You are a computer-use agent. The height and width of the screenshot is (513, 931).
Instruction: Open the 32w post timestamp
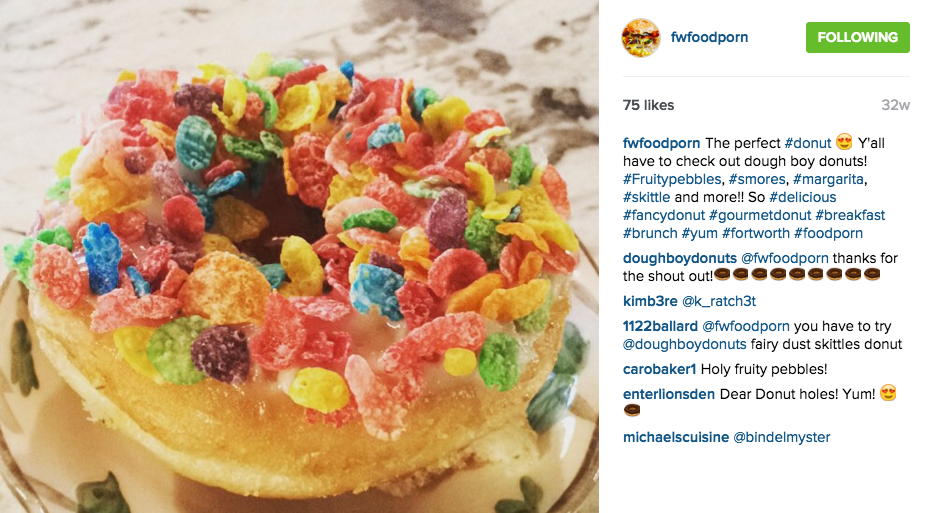coord(895,105)
